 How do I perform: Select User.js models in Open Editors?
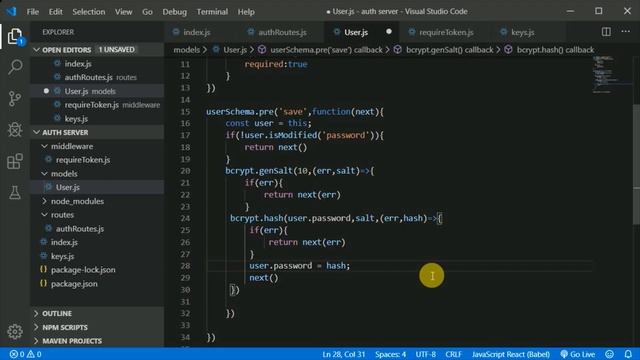[97, 91]
